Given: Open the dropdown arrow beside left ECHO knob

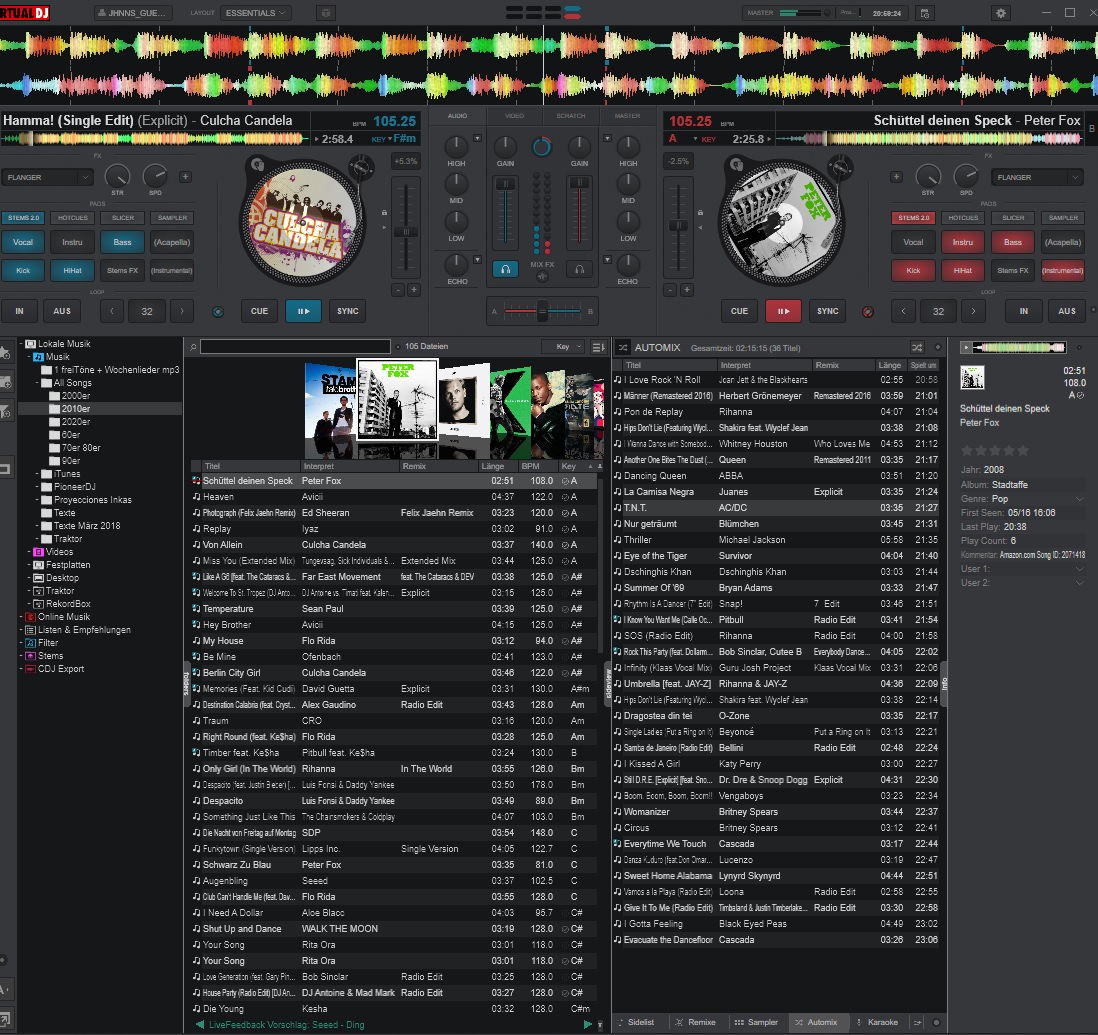Looking at the screenshot, I should (478, 260).
